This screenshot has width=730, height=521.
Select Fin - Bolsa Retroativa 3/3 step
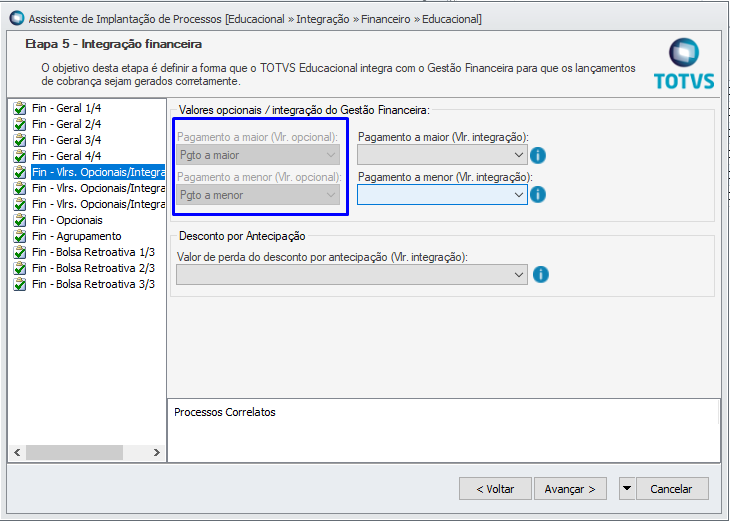(x=94, y=284)
